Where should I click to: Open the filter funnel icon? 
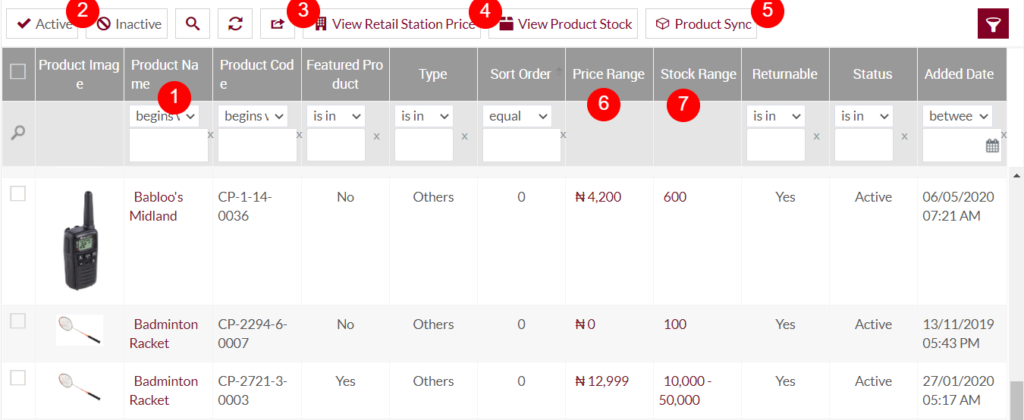point(993,23)
